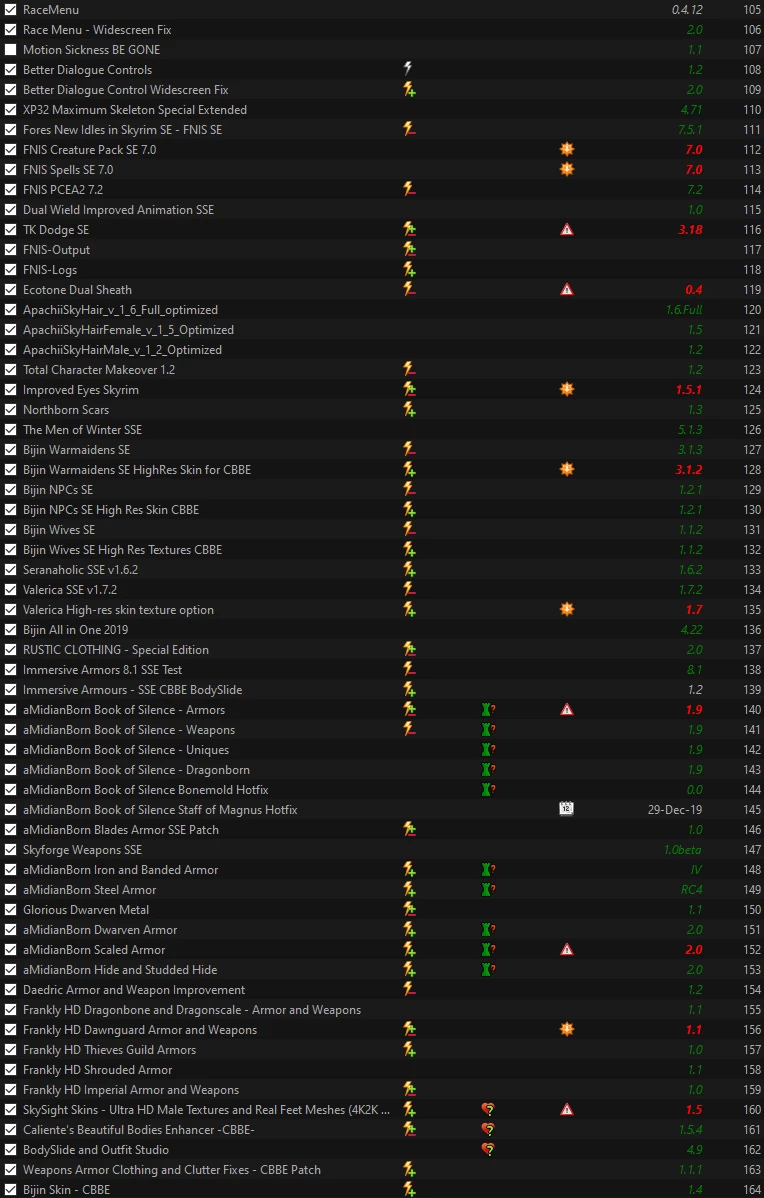Image resolution: width=764 pixels, height=1198 pixels.
Task: Click the orange burst flag on FNIS Spells SE 7.0
Action: coord(566,169)
